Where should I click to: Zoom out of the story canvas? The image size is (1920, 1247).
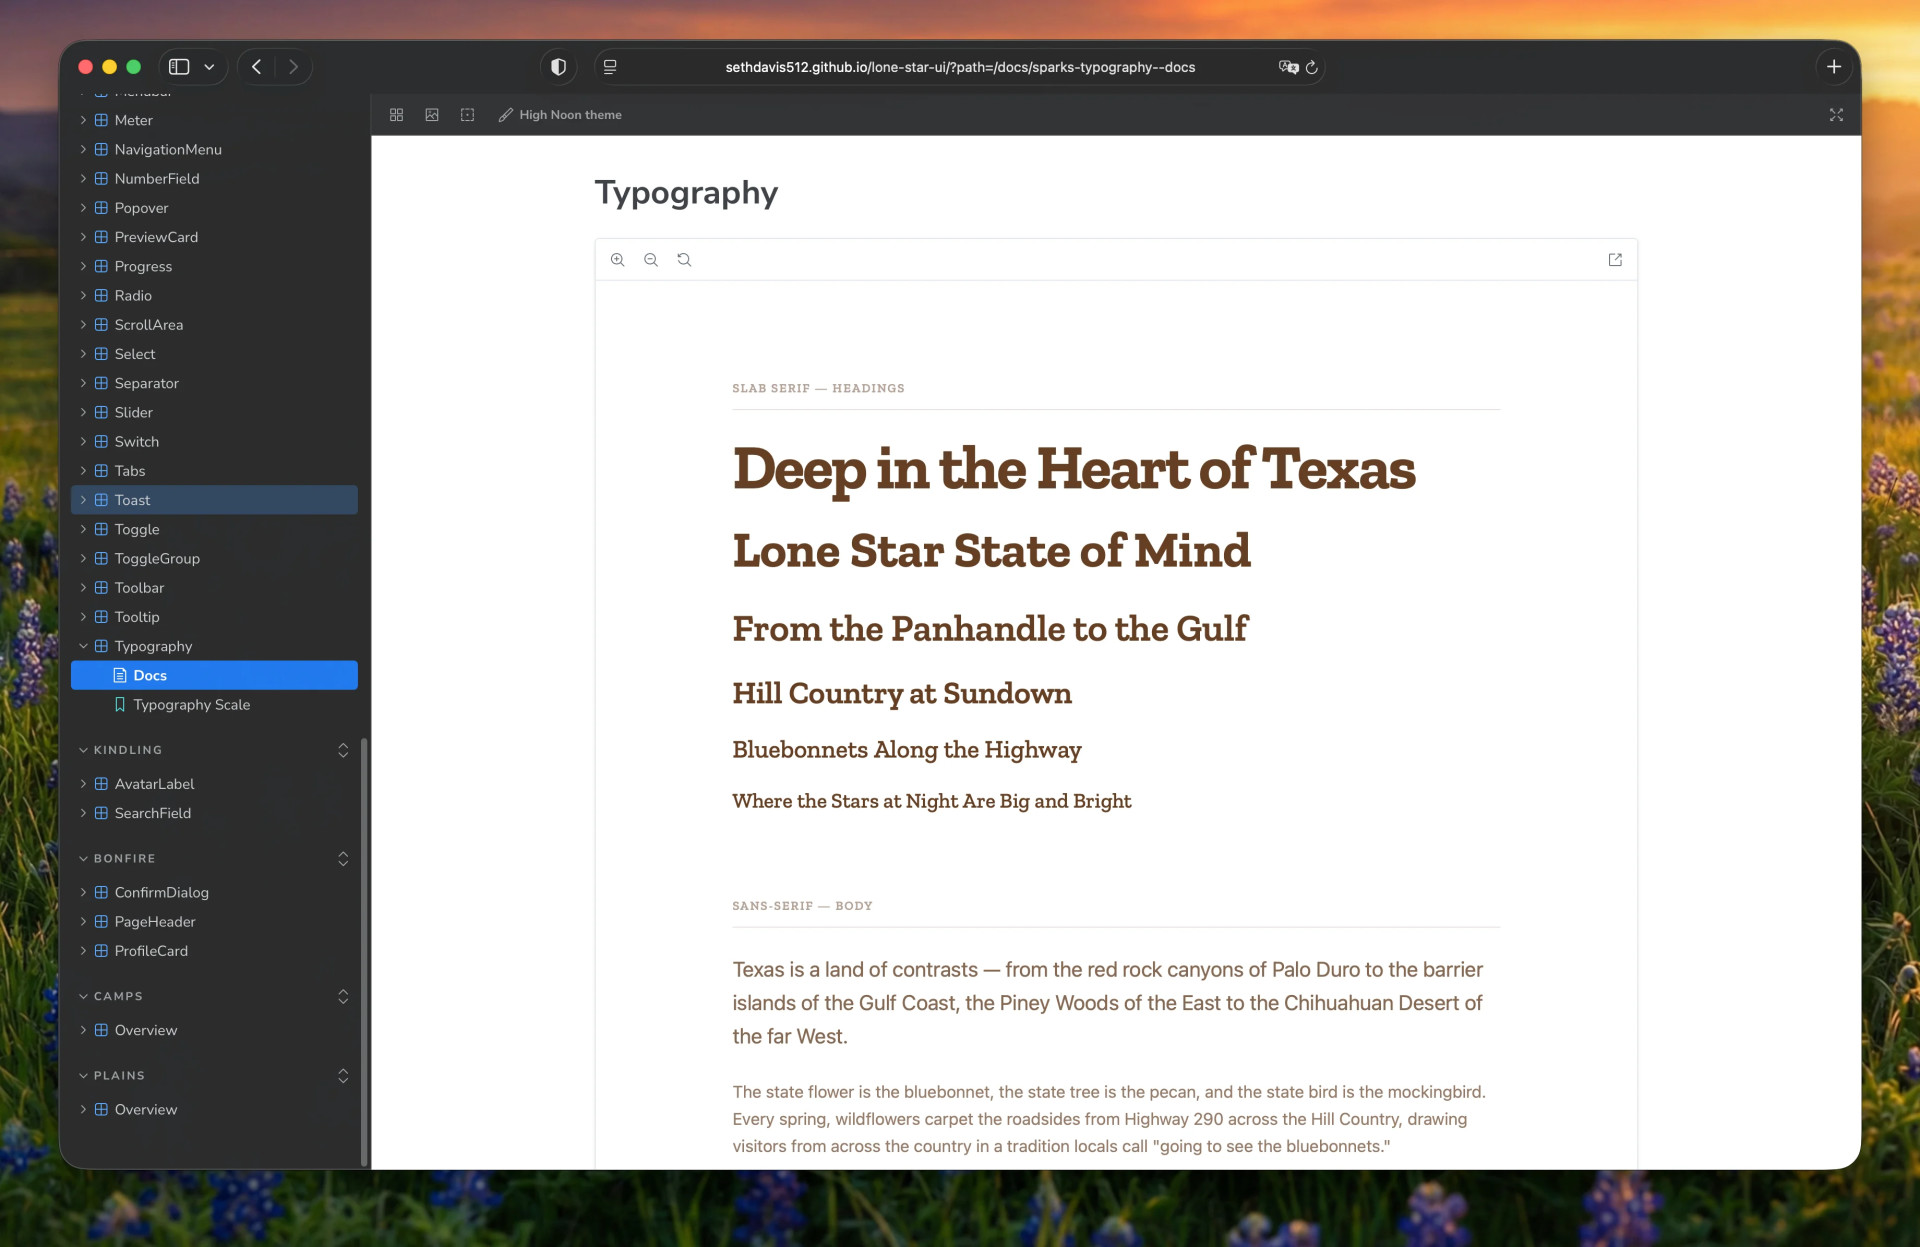pos(651,259)
